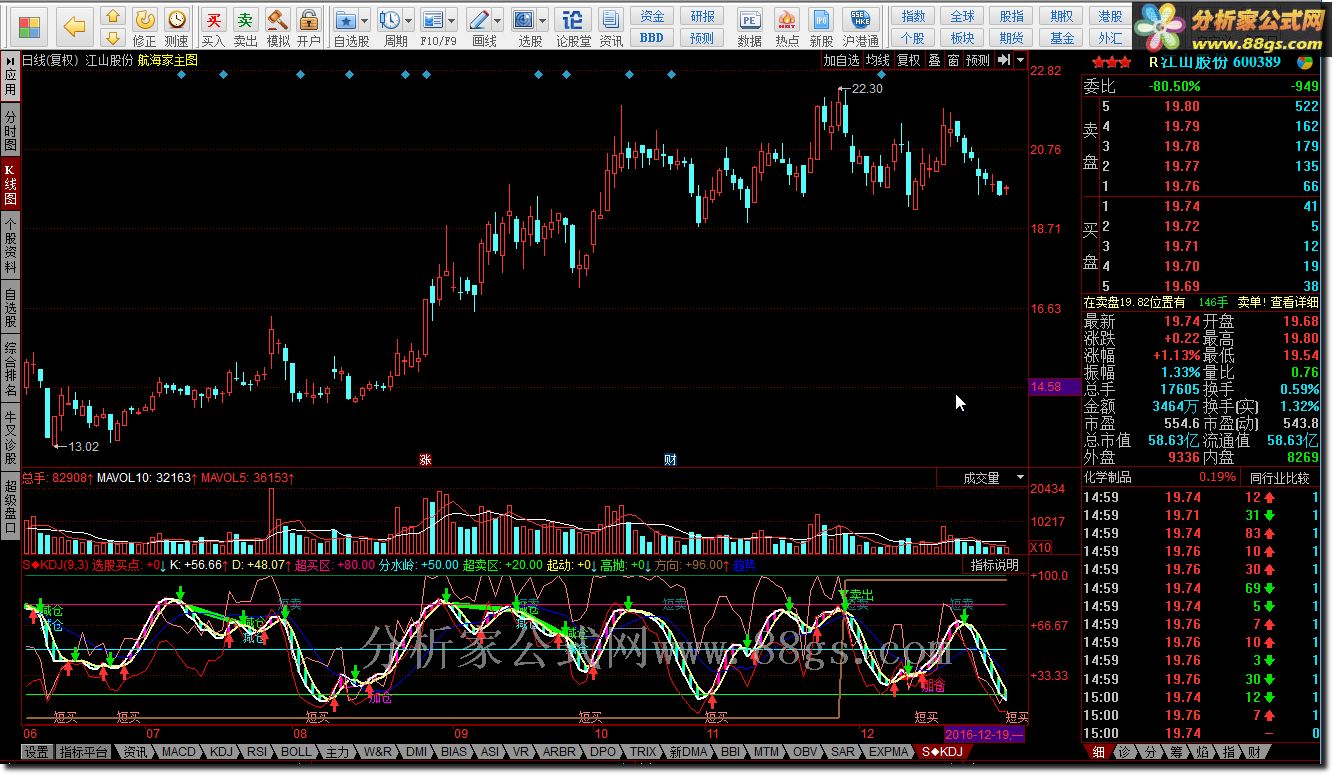Select the S◆KDJ indicator tab
The height and width of the screenshot is (775, 1334).
click(943, 752)
